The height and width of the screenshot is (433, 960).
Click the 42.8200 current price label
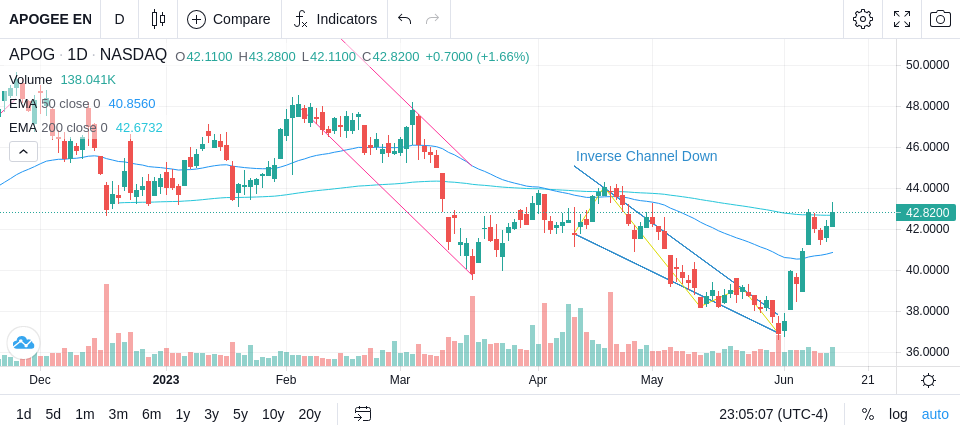coord(925,213)
